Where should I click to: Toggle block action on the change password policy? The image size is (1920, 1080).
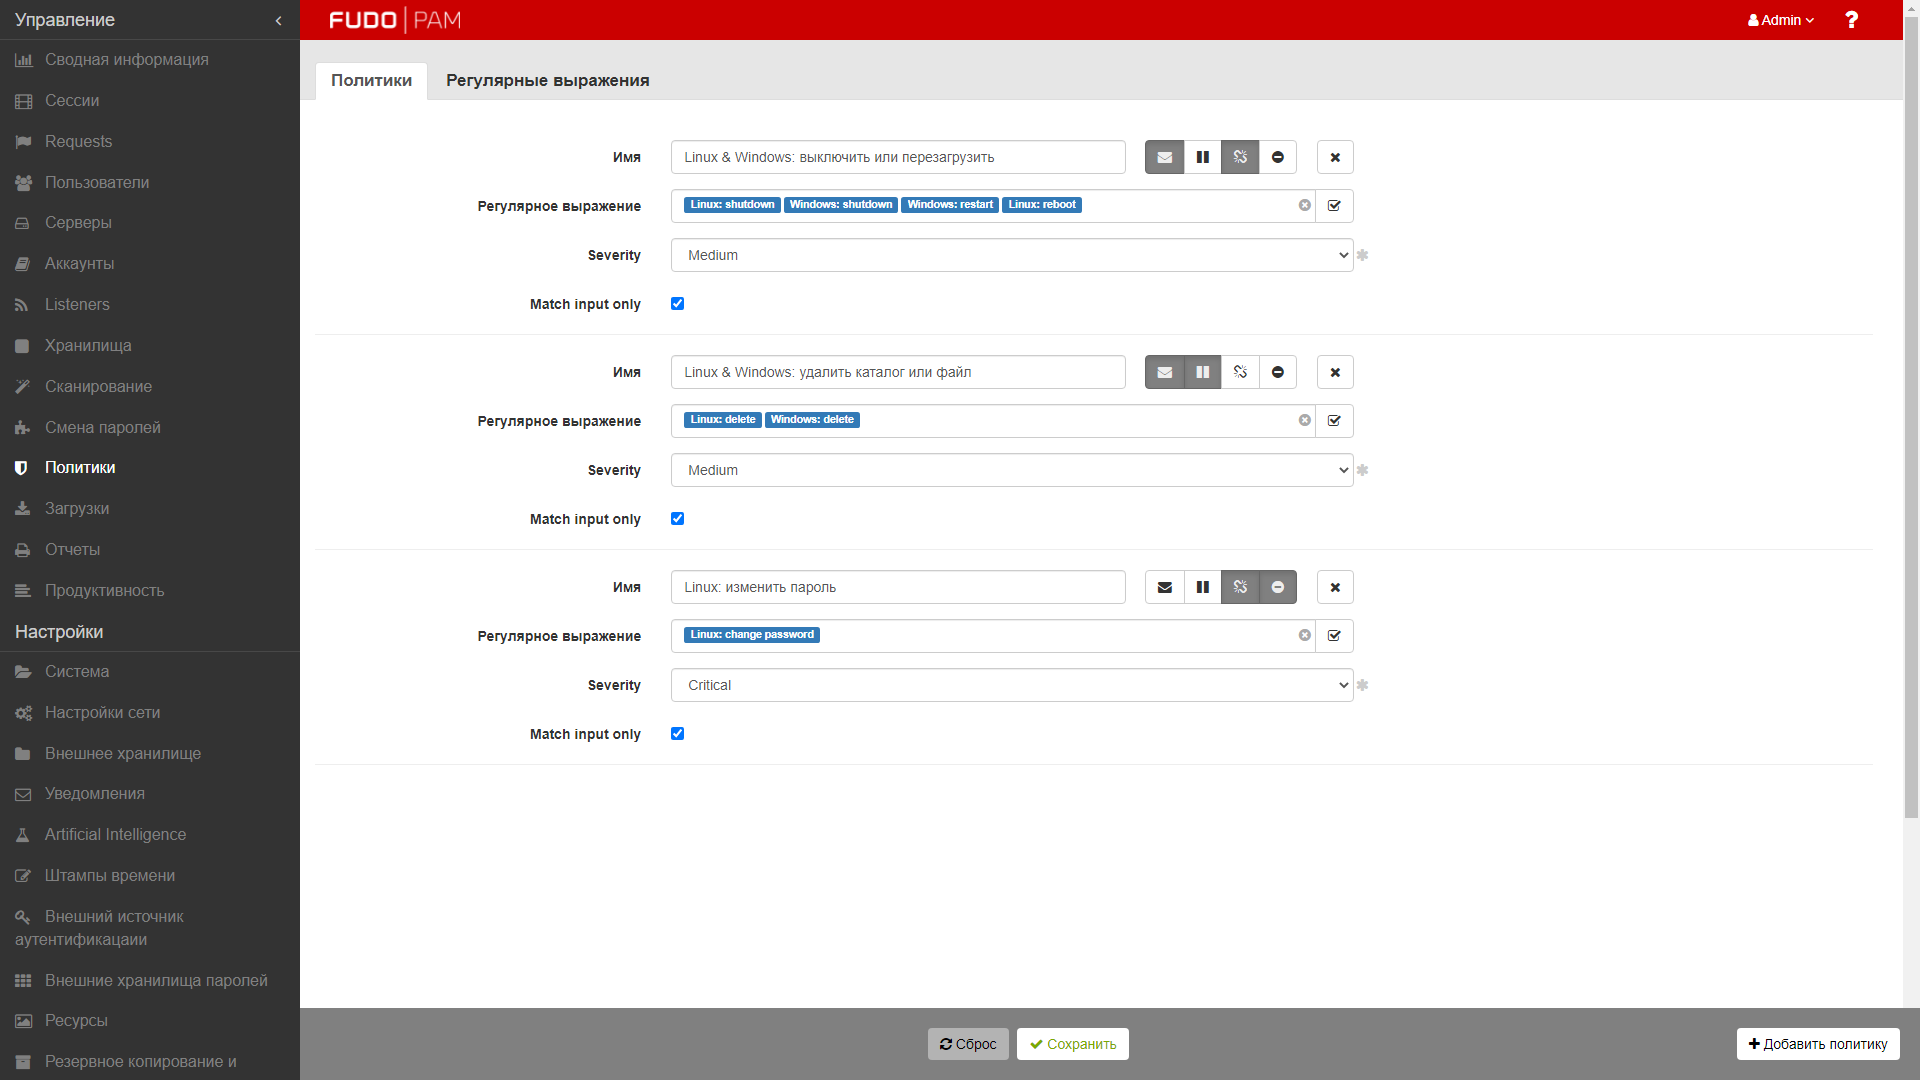[x=1277, y=587]
